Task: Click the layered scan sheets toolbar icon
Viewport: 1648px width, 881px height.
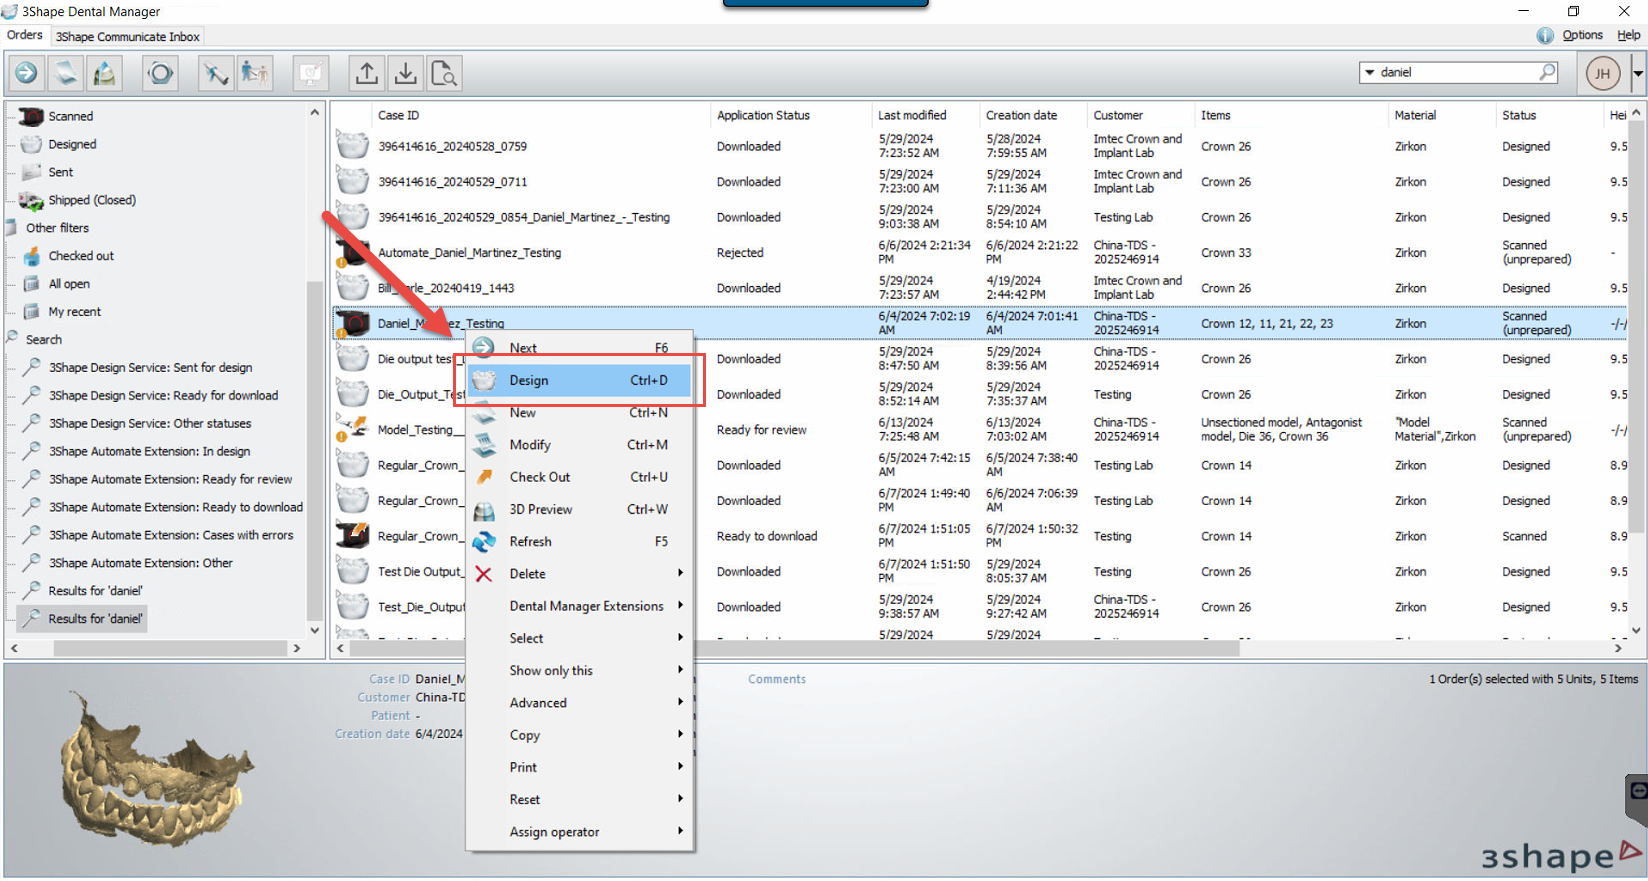Action: click(65, 73)
